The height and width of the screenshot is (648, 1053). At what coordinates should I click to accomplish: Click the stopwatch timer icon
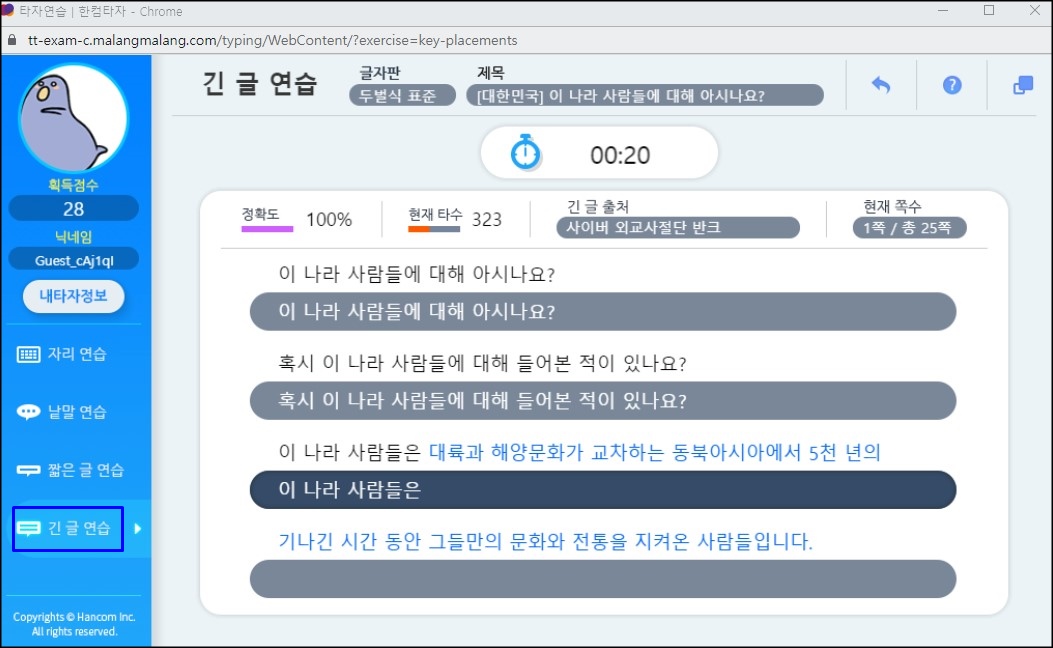pos(525,152)
